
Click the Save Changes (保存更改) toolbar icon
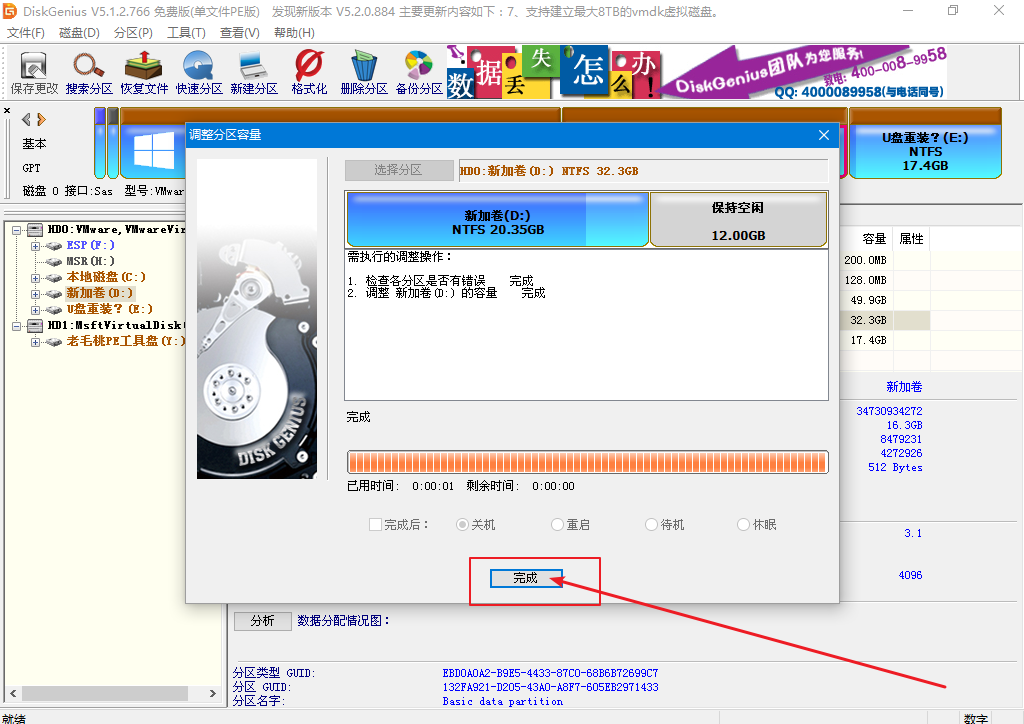34,72
